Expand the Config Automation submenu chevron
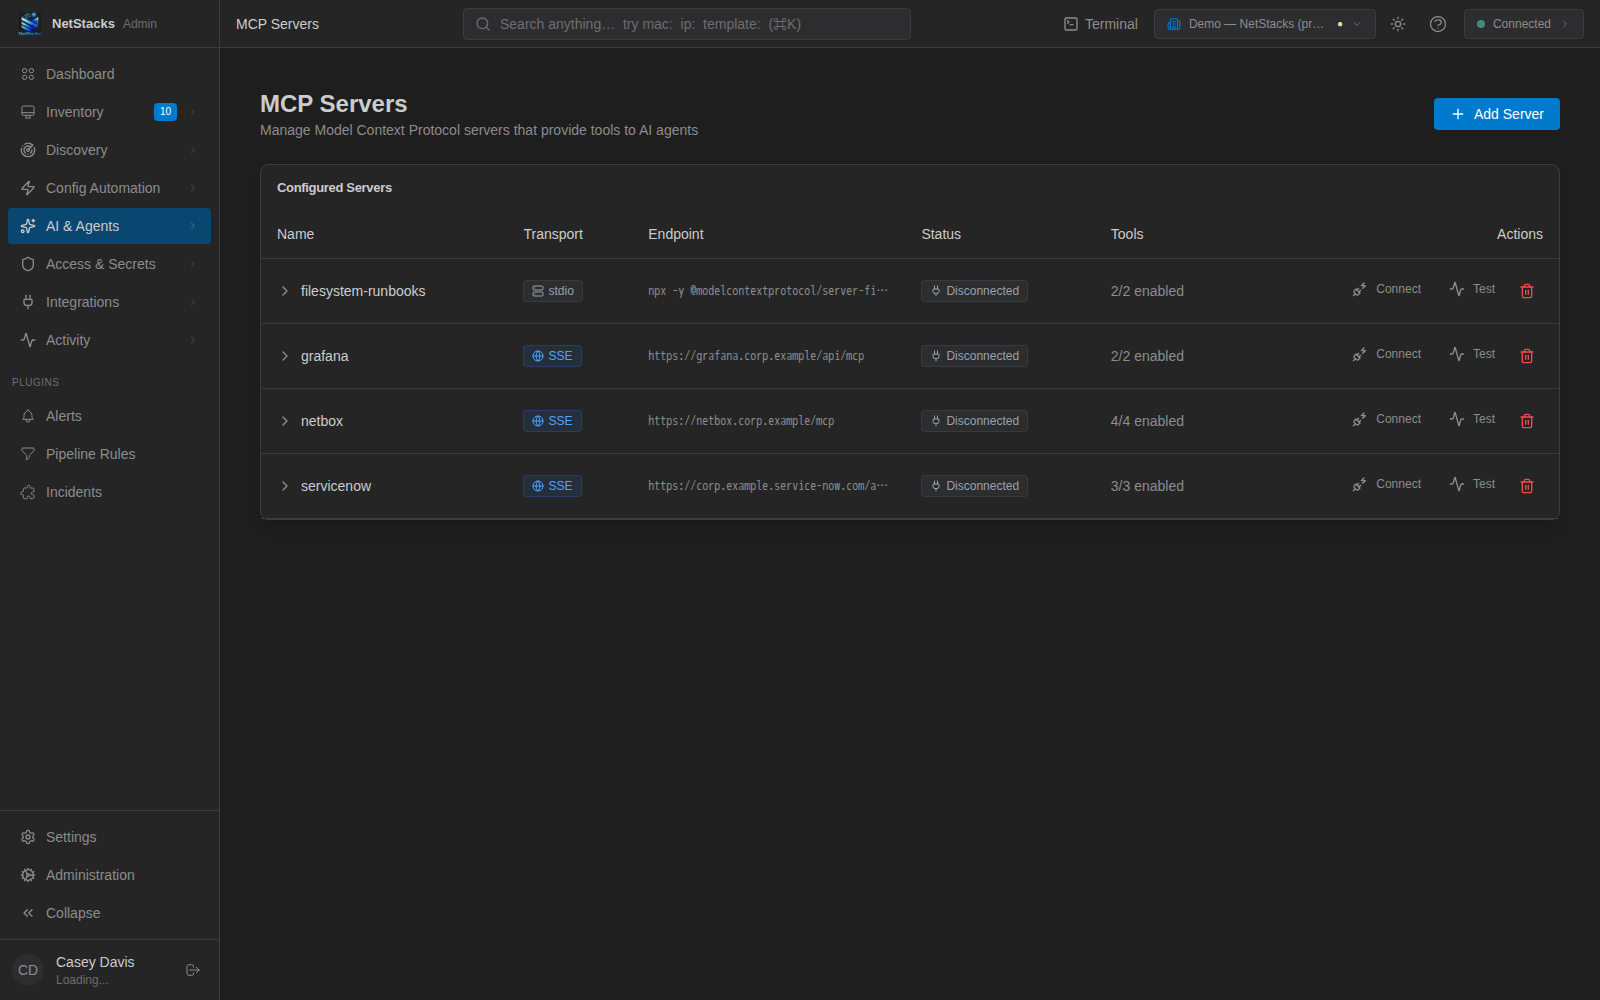 click(x=193, y=188)
